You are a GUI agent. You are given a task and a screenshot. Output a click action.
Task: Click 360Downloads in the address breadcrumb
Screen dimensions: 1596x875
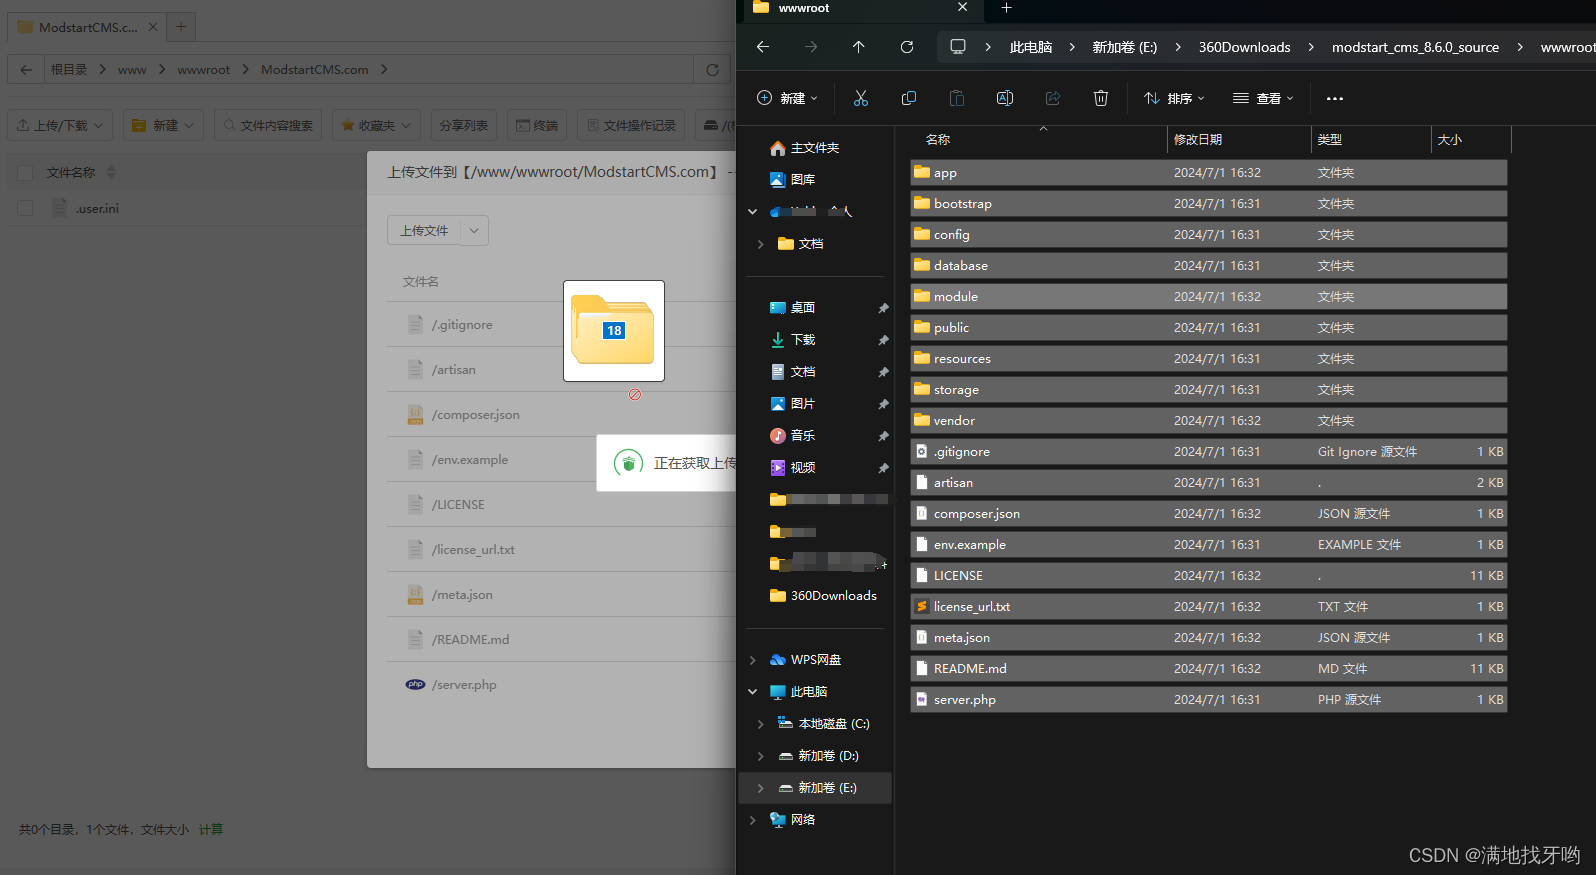click(1244, 47)
